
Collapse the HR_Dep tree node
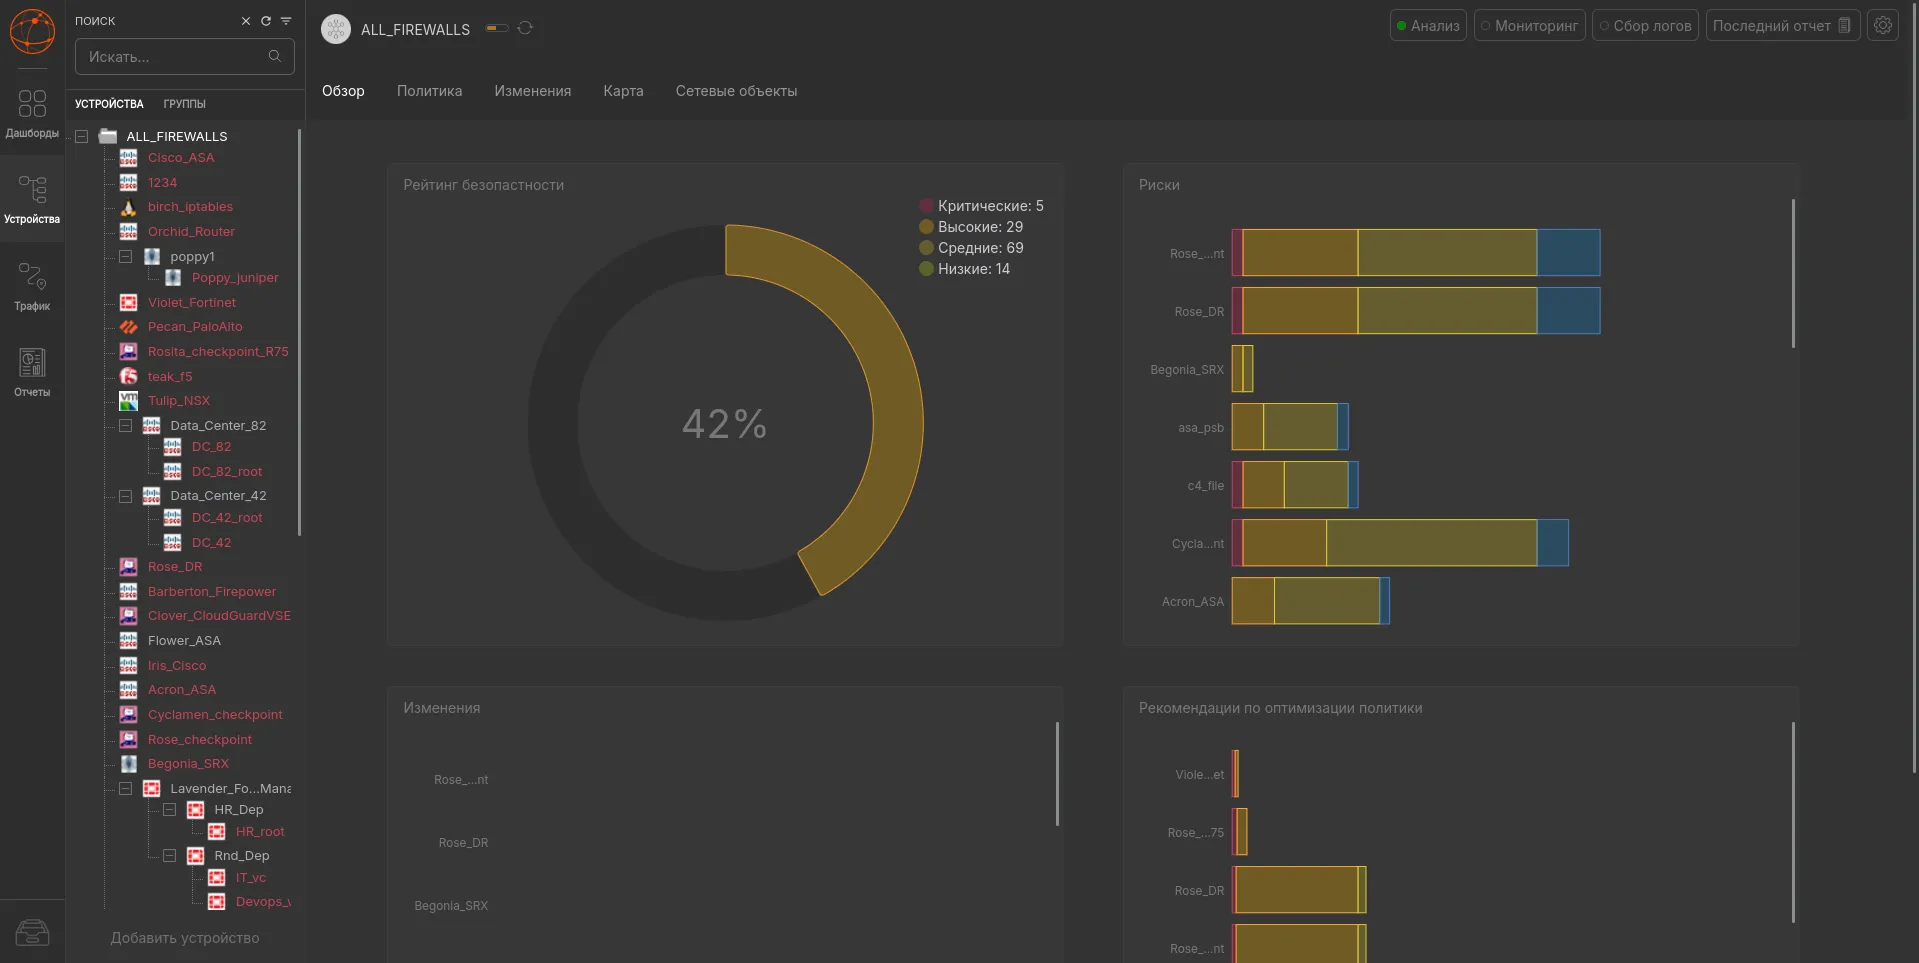point(170,810)
